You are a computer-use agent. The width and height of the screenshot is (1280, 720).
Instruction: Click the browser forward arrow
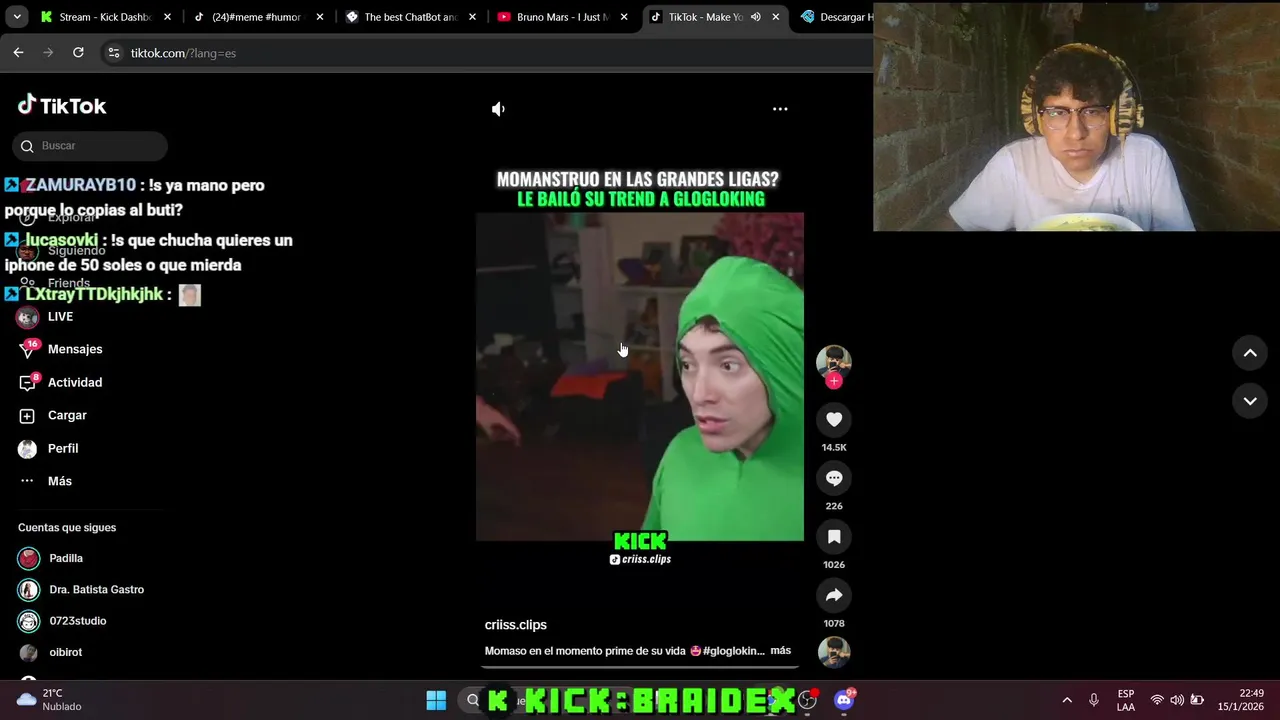48,53
